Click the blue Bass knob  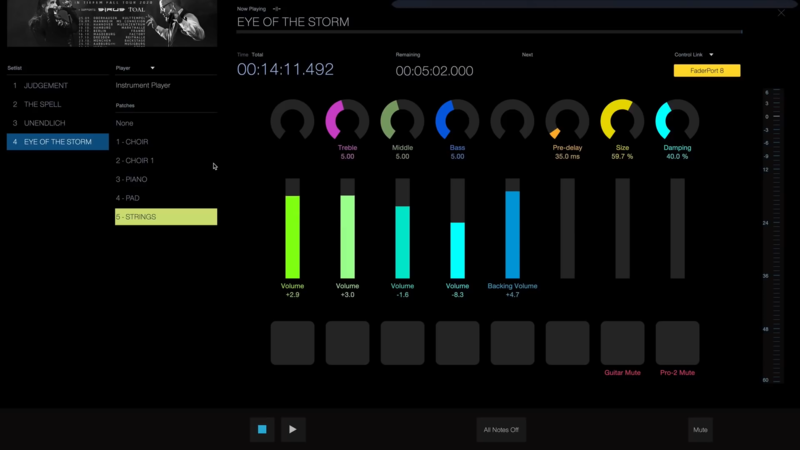[x=457, y=120]
